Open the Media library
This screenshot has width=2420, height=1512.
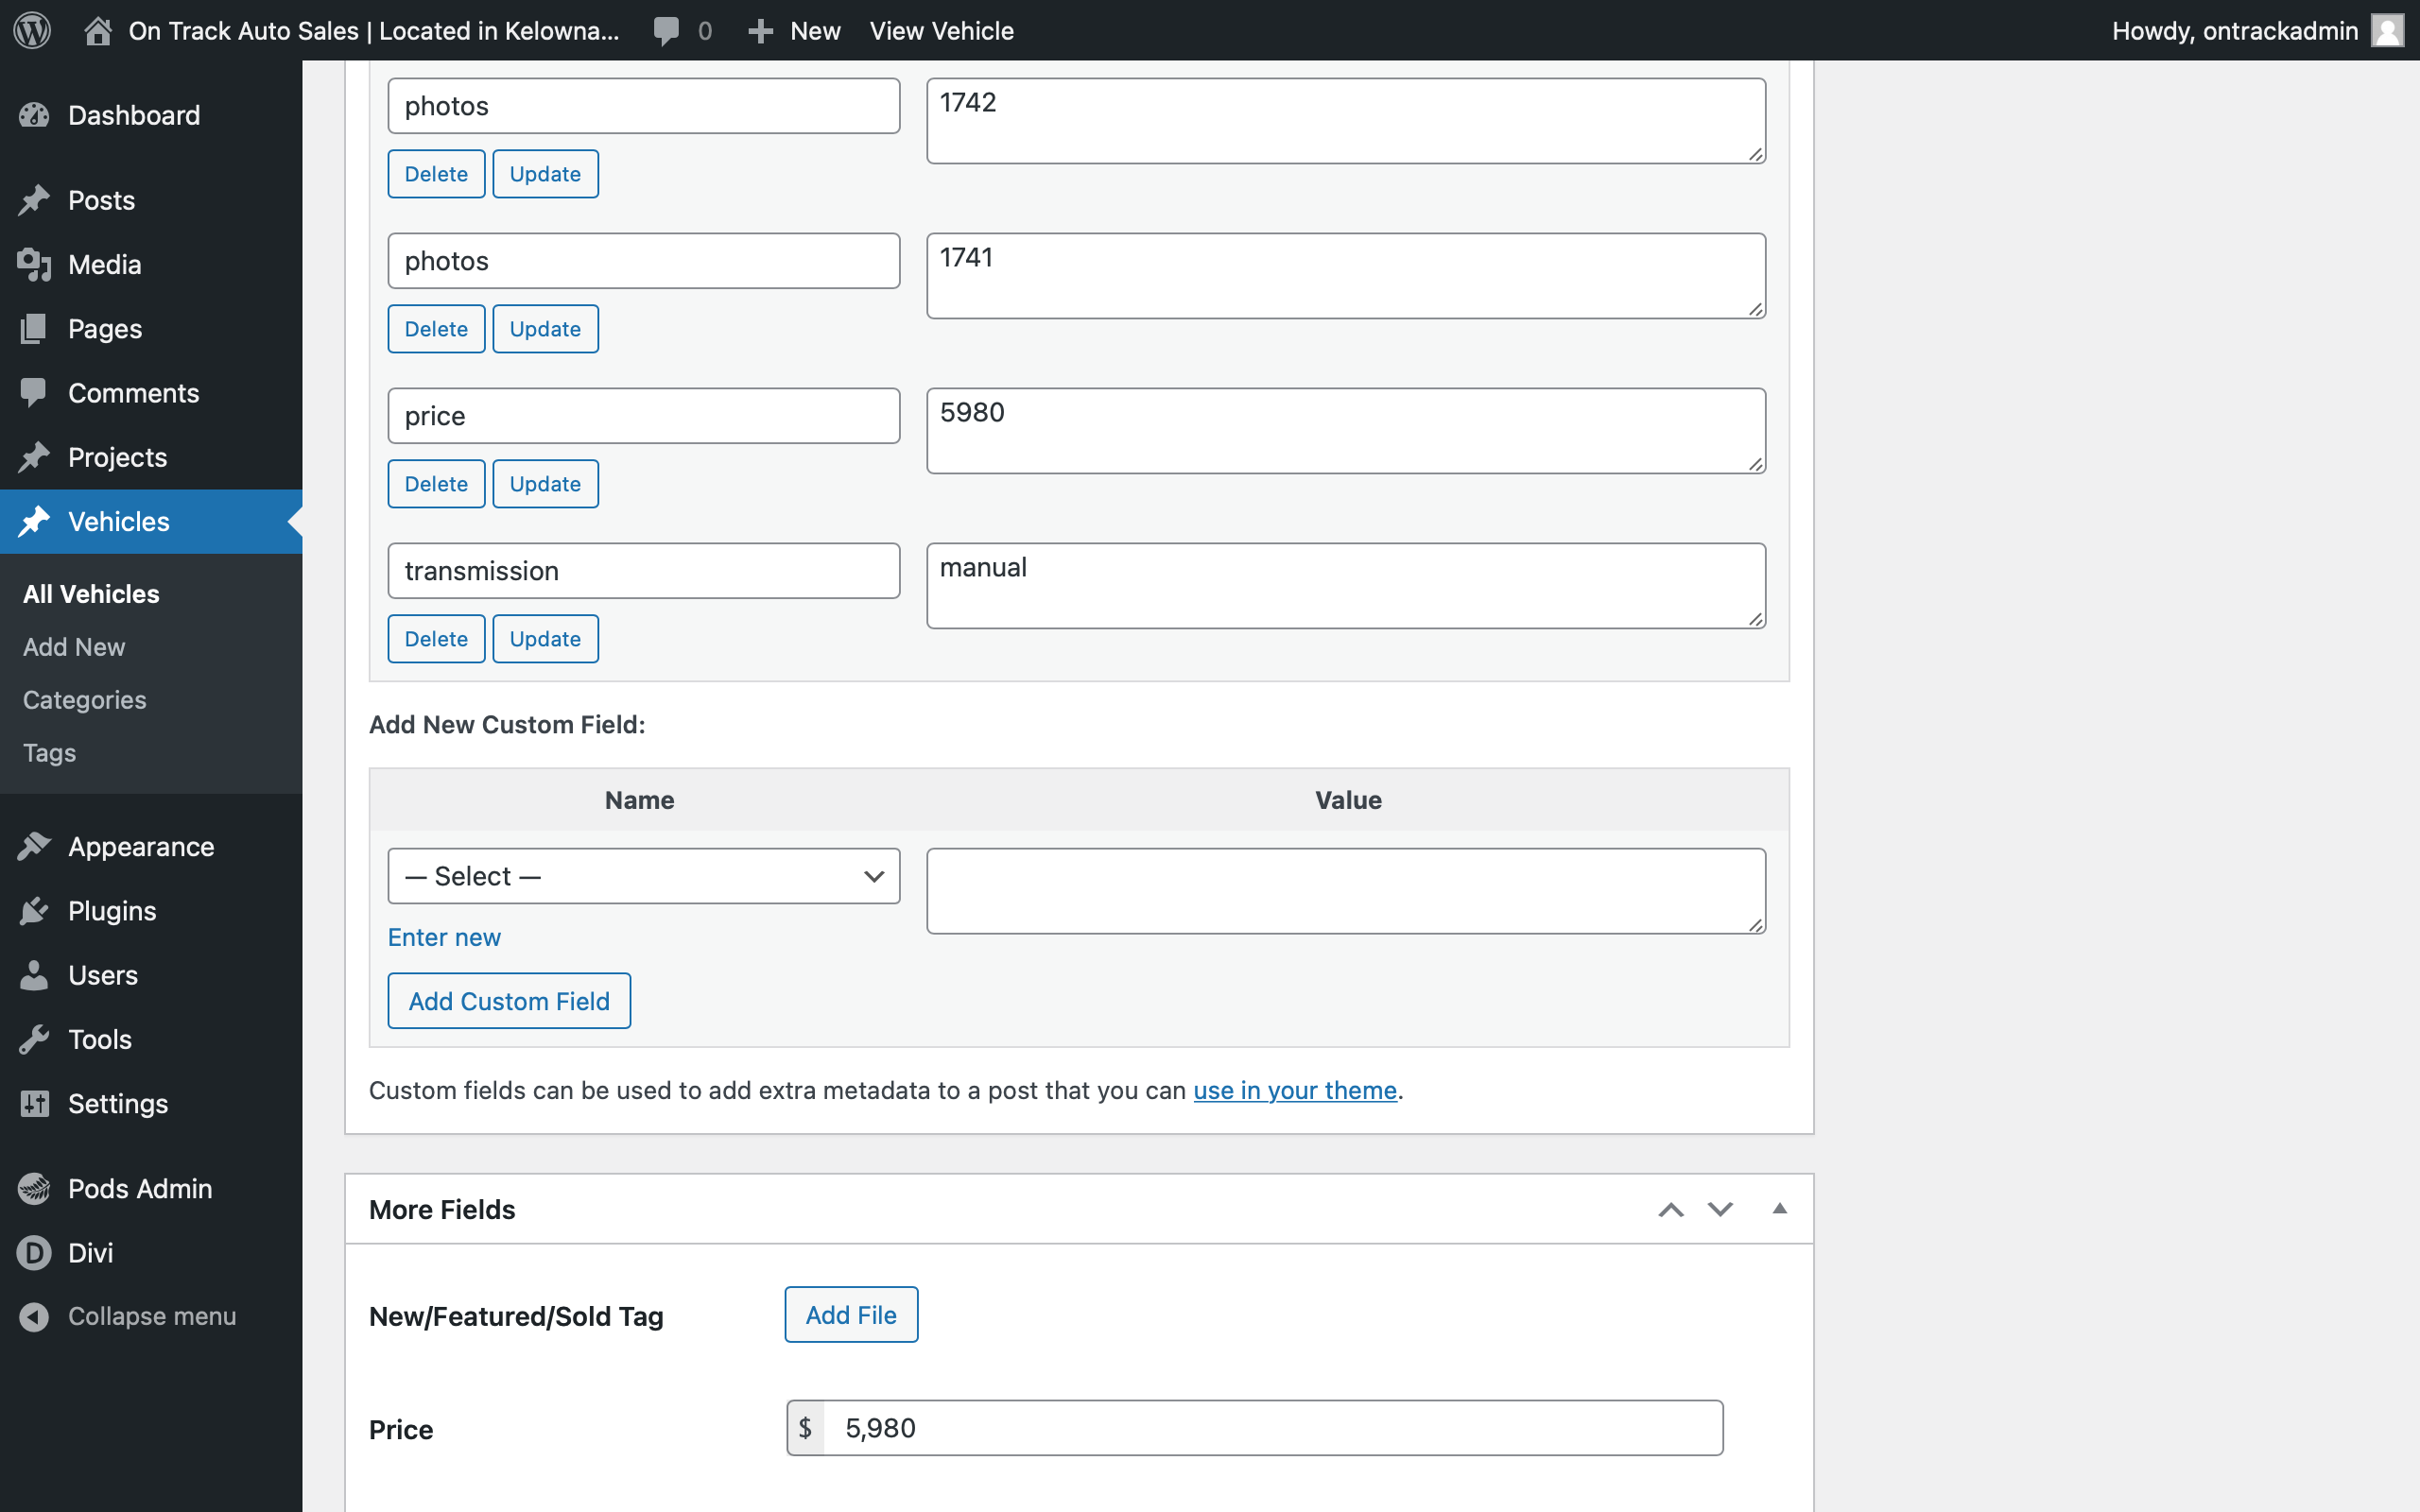(105, 264)
